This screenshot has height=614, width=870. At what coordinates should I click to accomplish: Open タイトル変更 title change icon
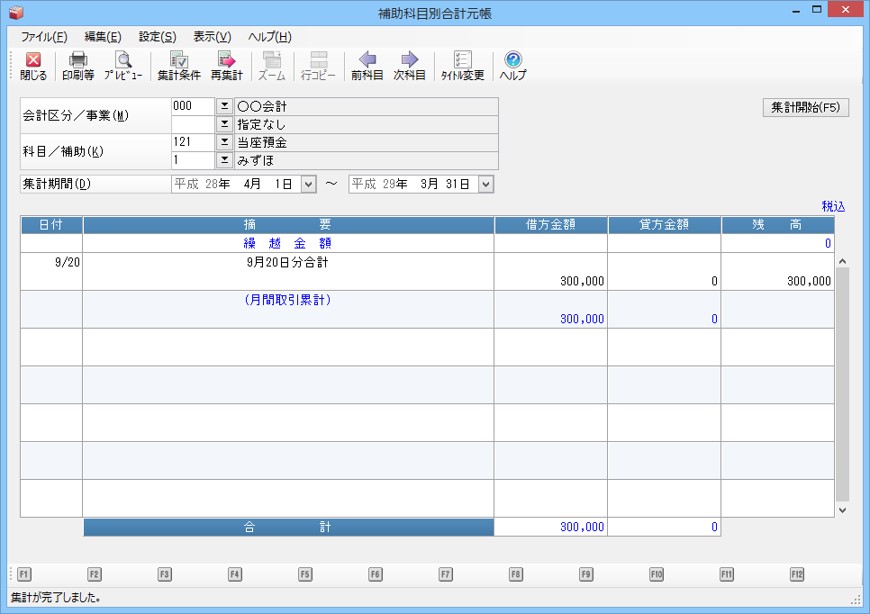(462, 66)
